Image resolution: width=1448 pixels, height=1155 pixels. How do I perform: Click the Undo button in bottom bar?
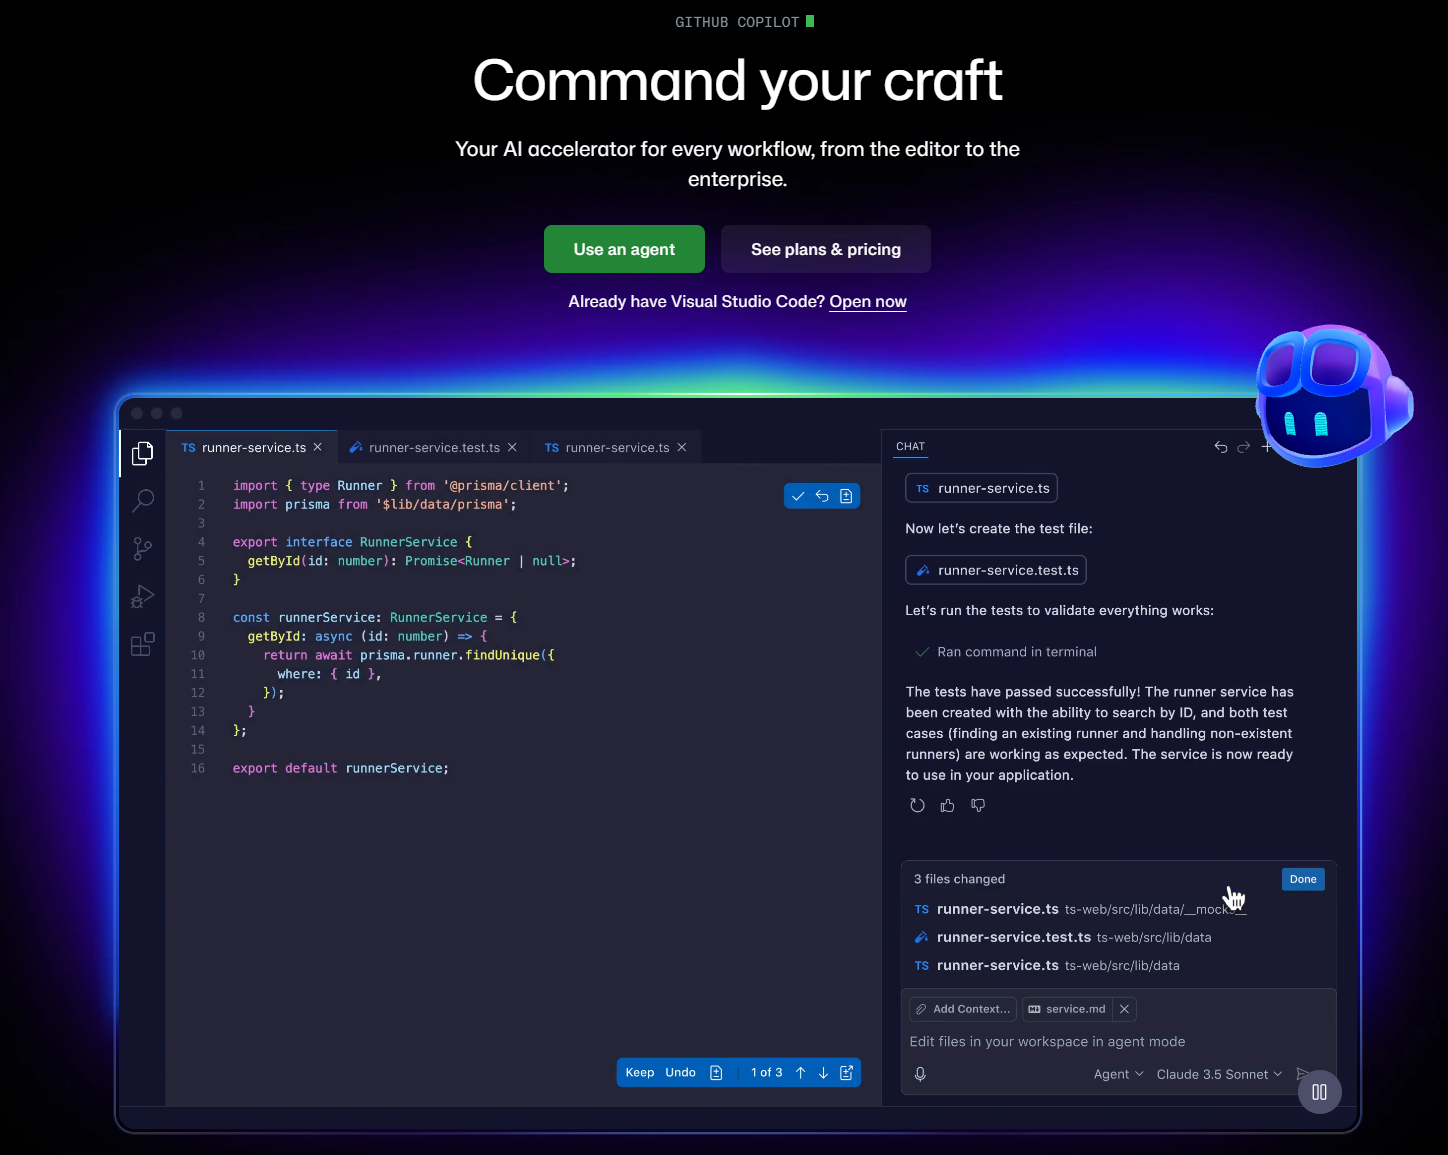pyautogui.click(x=680, y=1073)
